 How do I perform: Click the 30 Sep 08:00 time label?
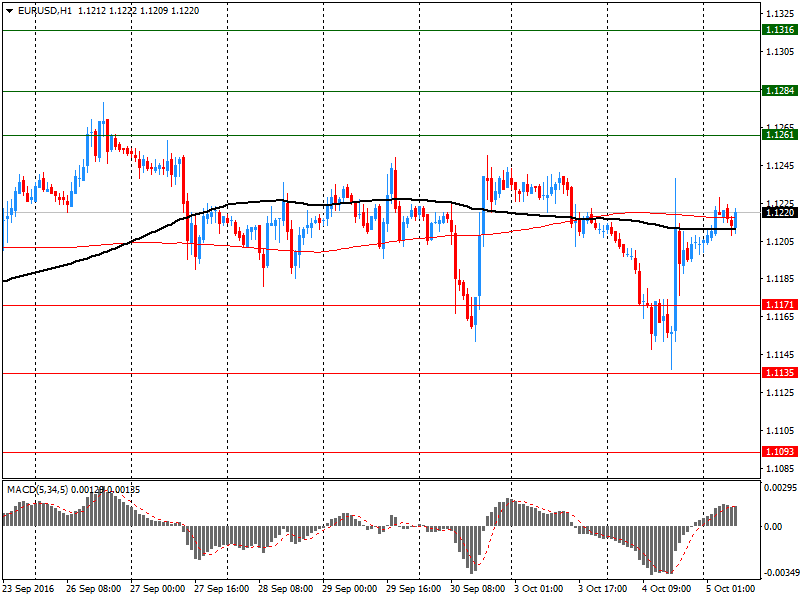coord(478,589)
